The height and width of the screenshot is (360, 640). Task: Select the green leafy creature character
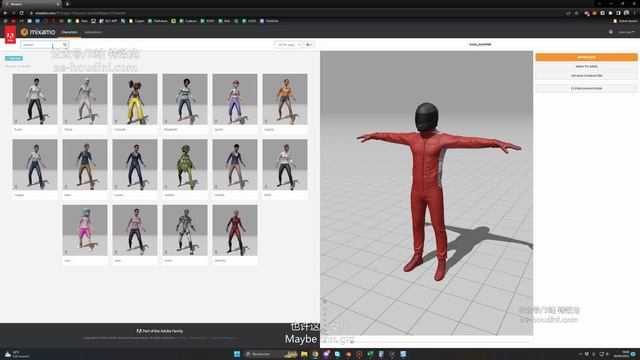(x=185, y=164)
